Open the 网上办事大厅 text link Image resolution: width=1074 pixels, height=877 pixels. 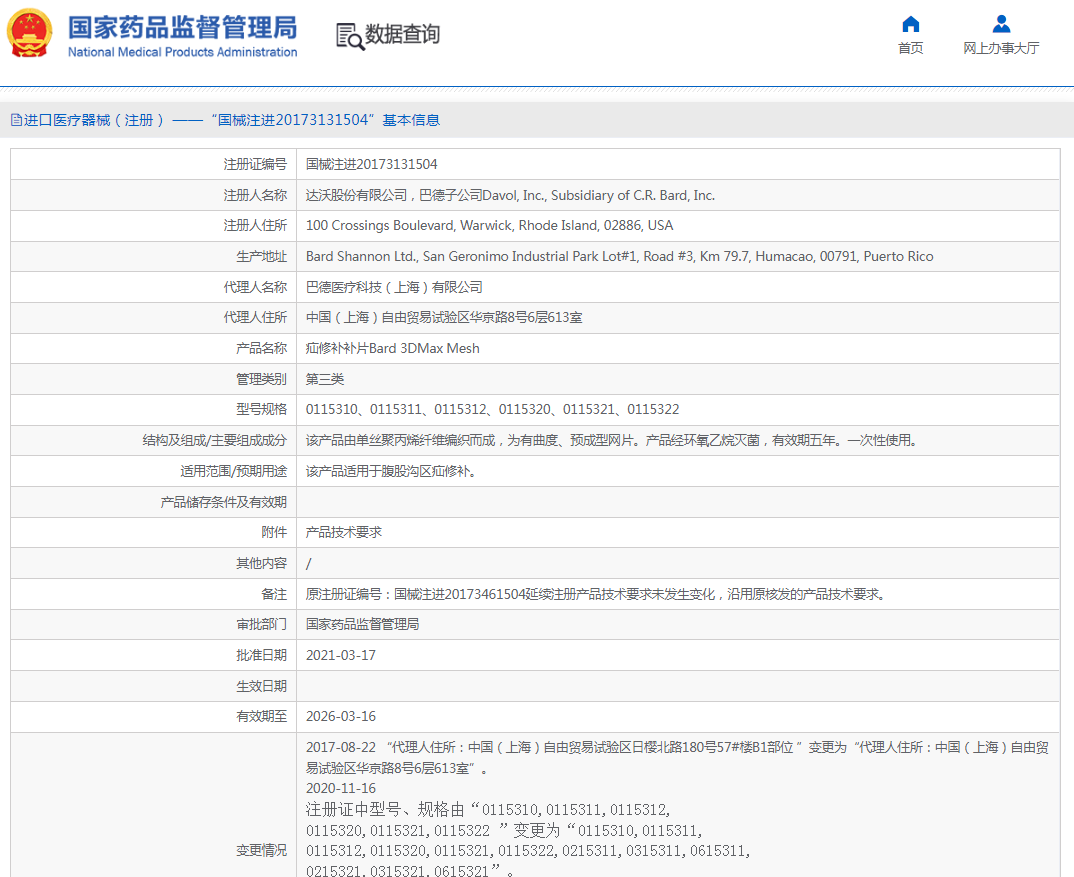[1001, 48]
